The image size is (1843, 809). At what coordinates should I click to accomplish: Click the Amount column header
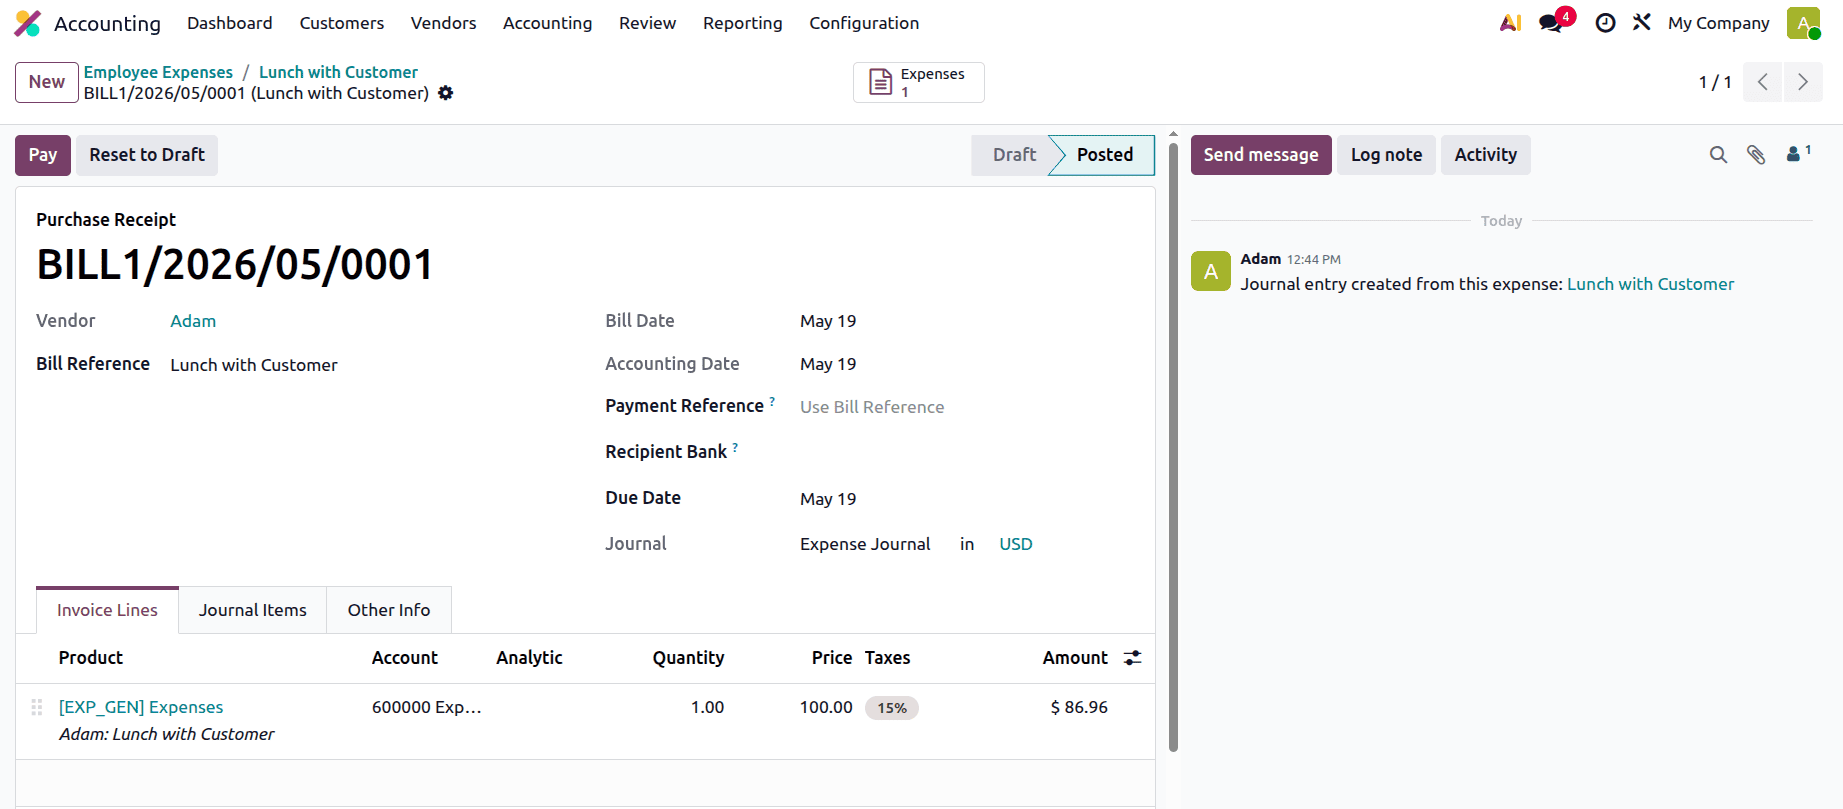[x=1075, y=658]
